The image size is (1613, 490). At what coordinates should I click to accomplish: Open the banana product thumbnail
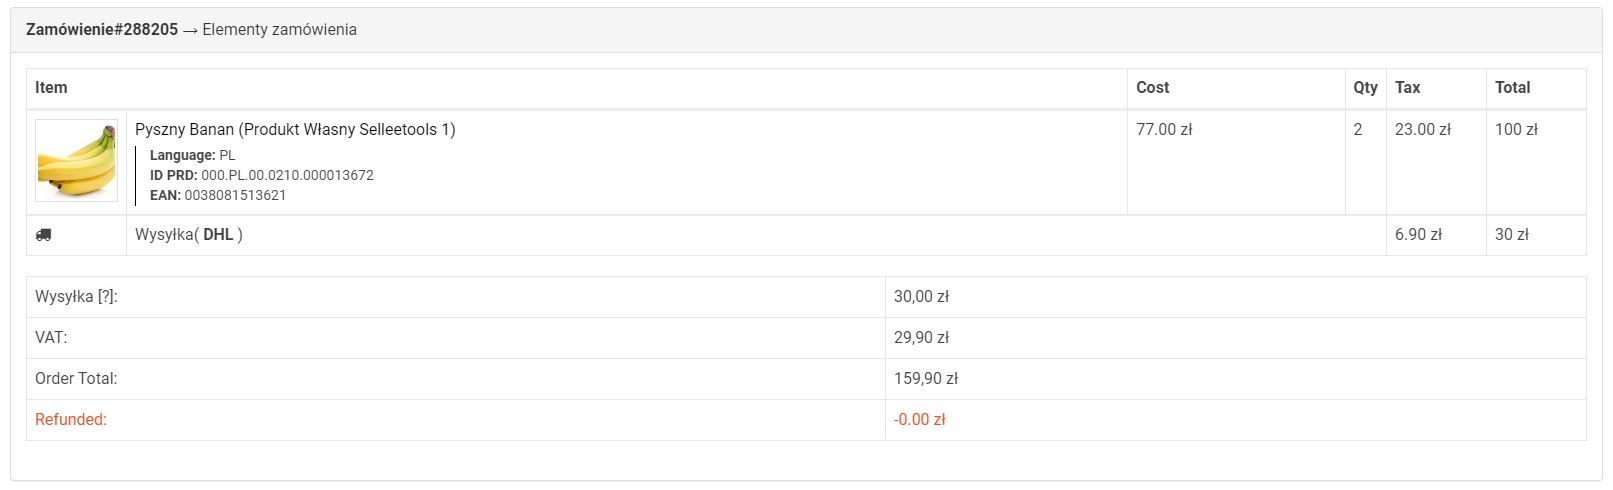pos(76,161)
